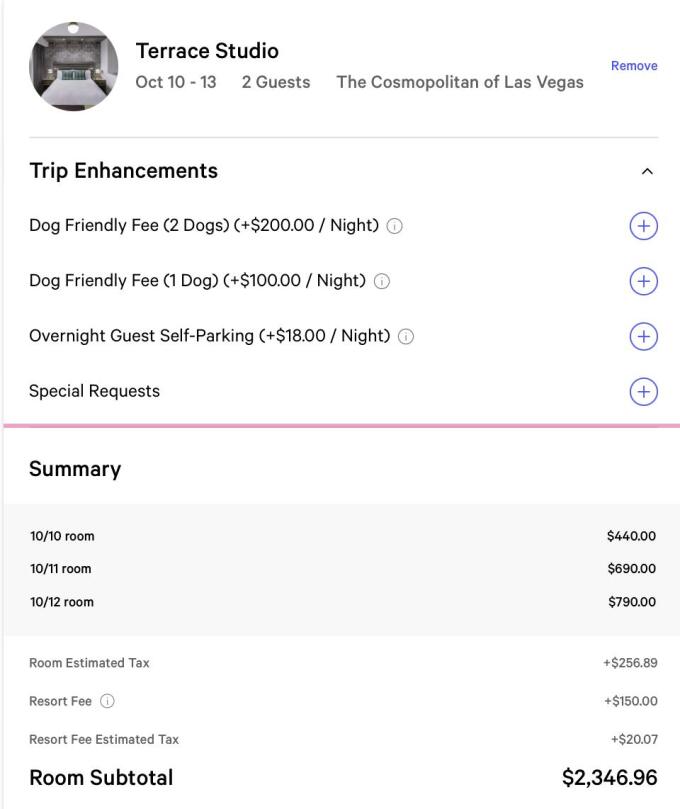The image size is (680, 809).
Task: Open the Terrace Studio room thumbnail
Action: pos(74,66)
